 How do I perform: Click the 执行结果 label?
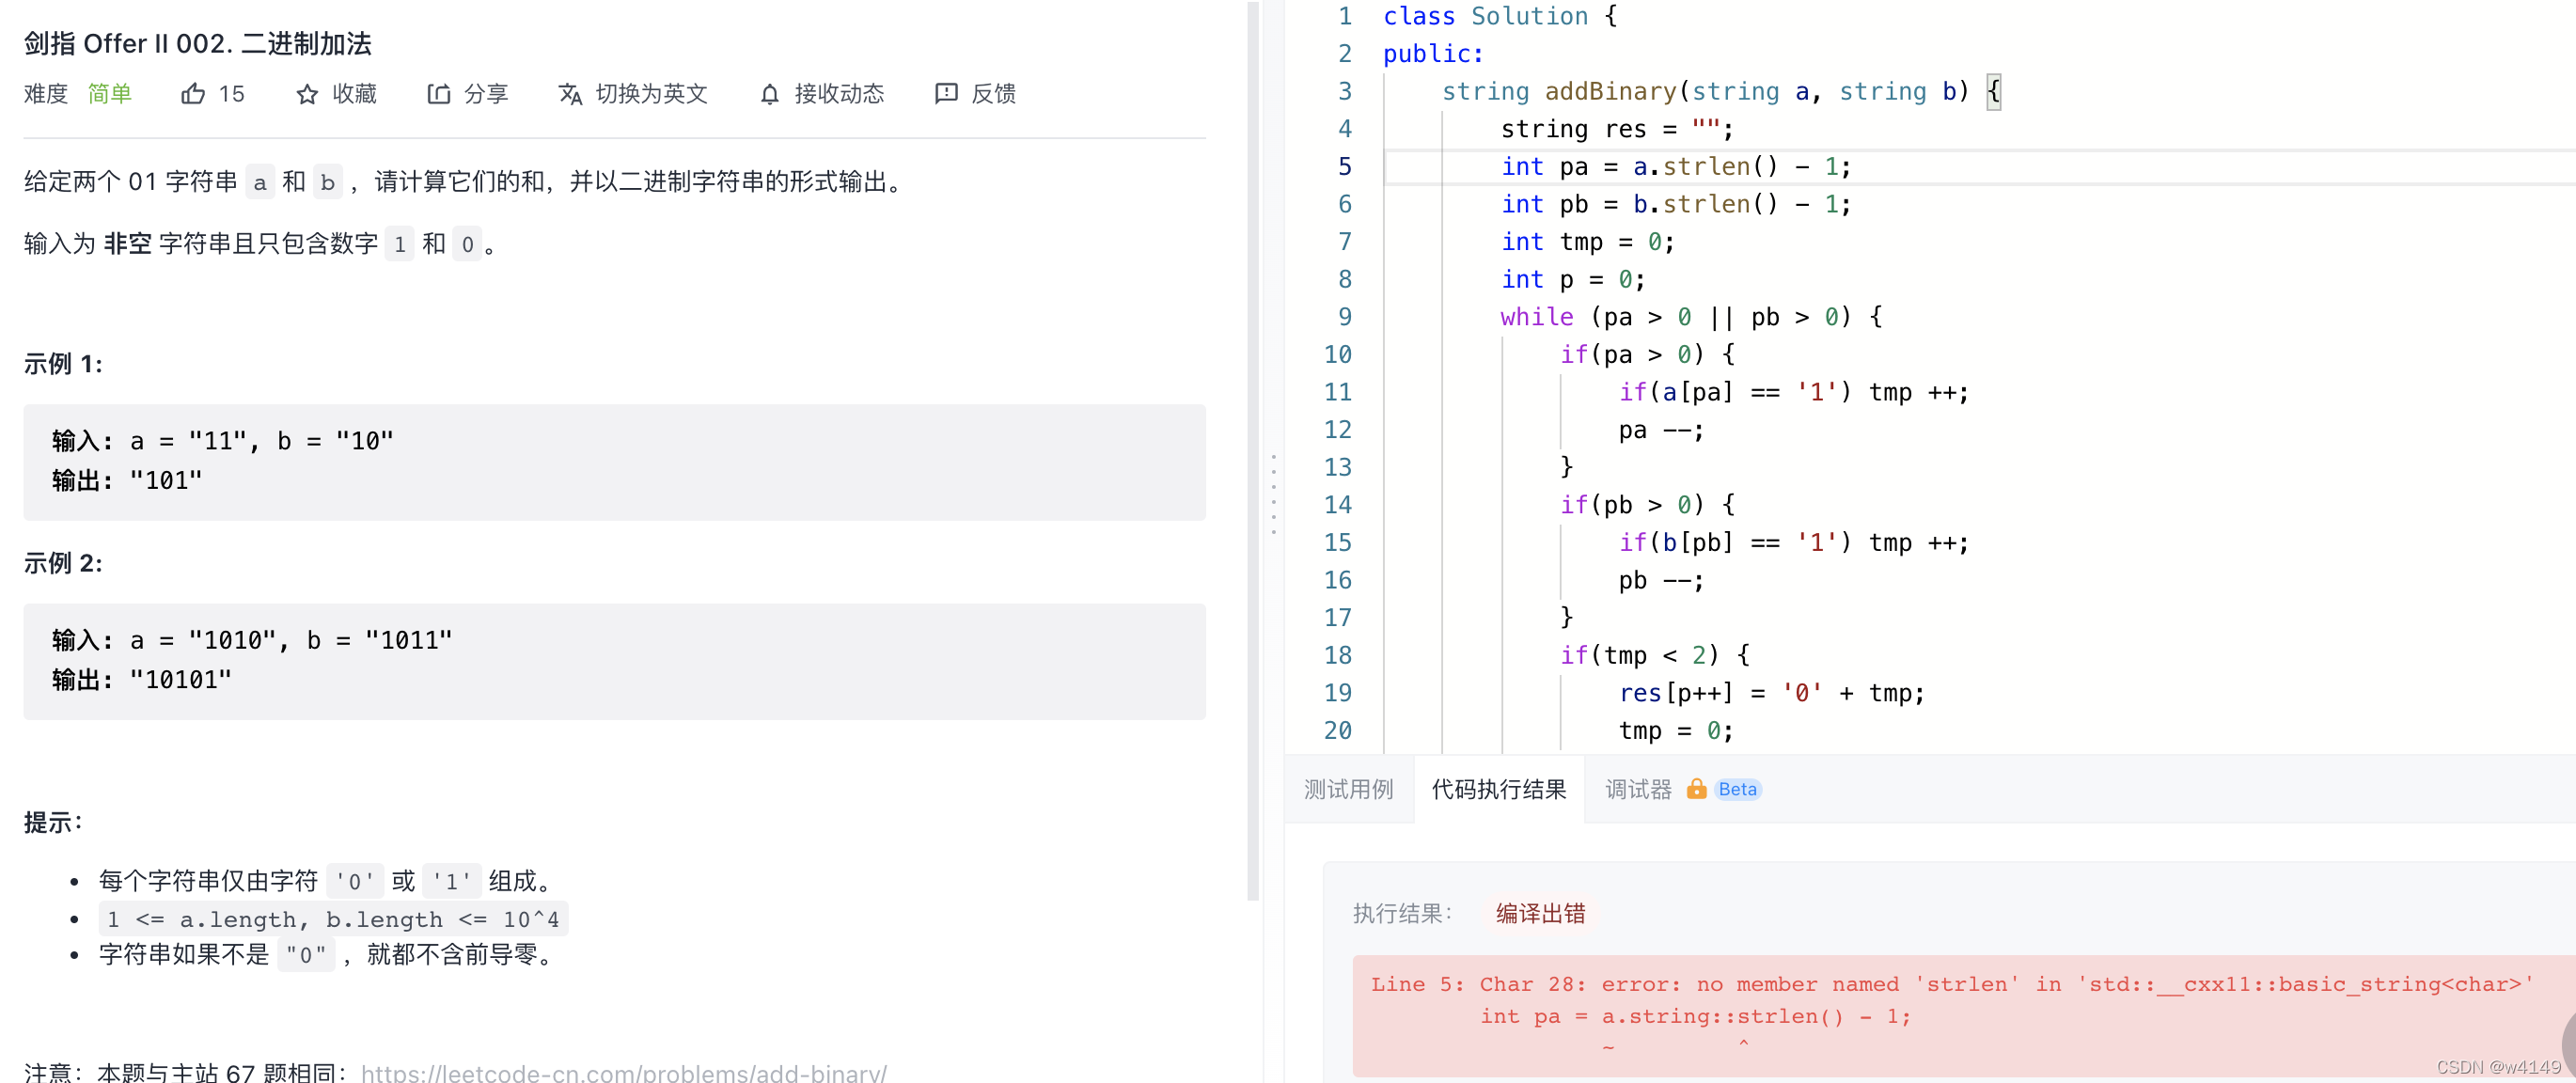click(x=1401, y=913)
